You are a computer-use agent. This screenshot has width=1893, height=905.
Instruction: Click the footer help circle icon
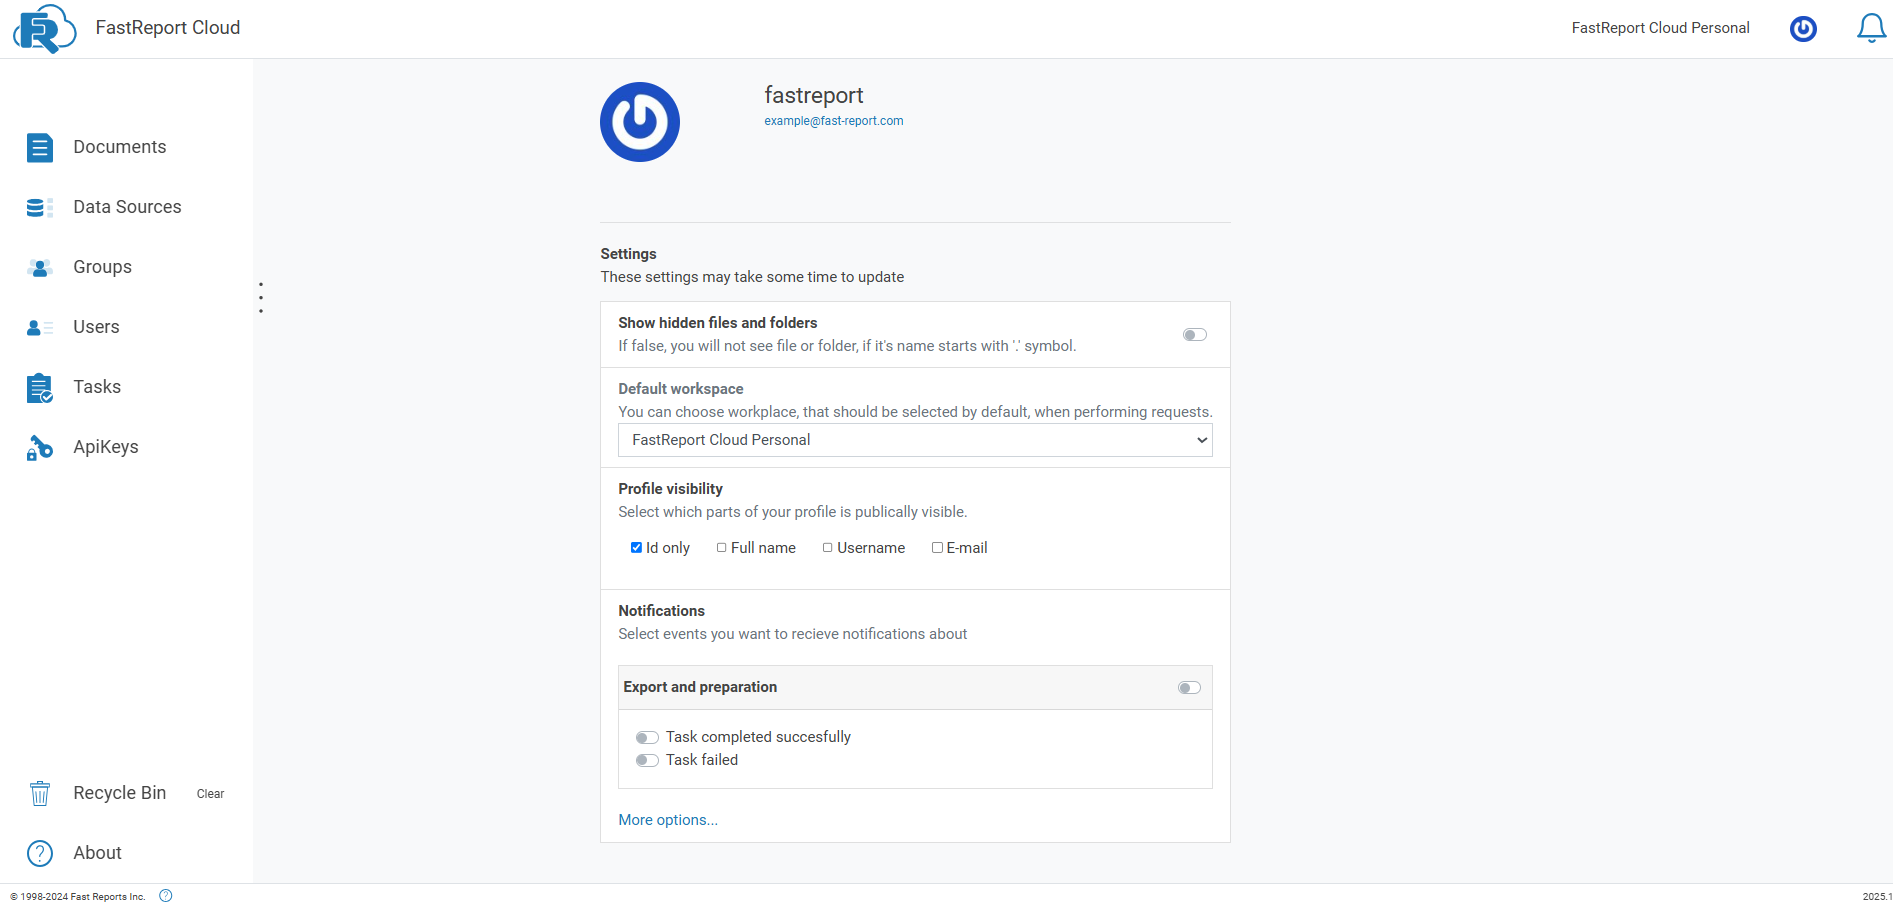point(166,896)
